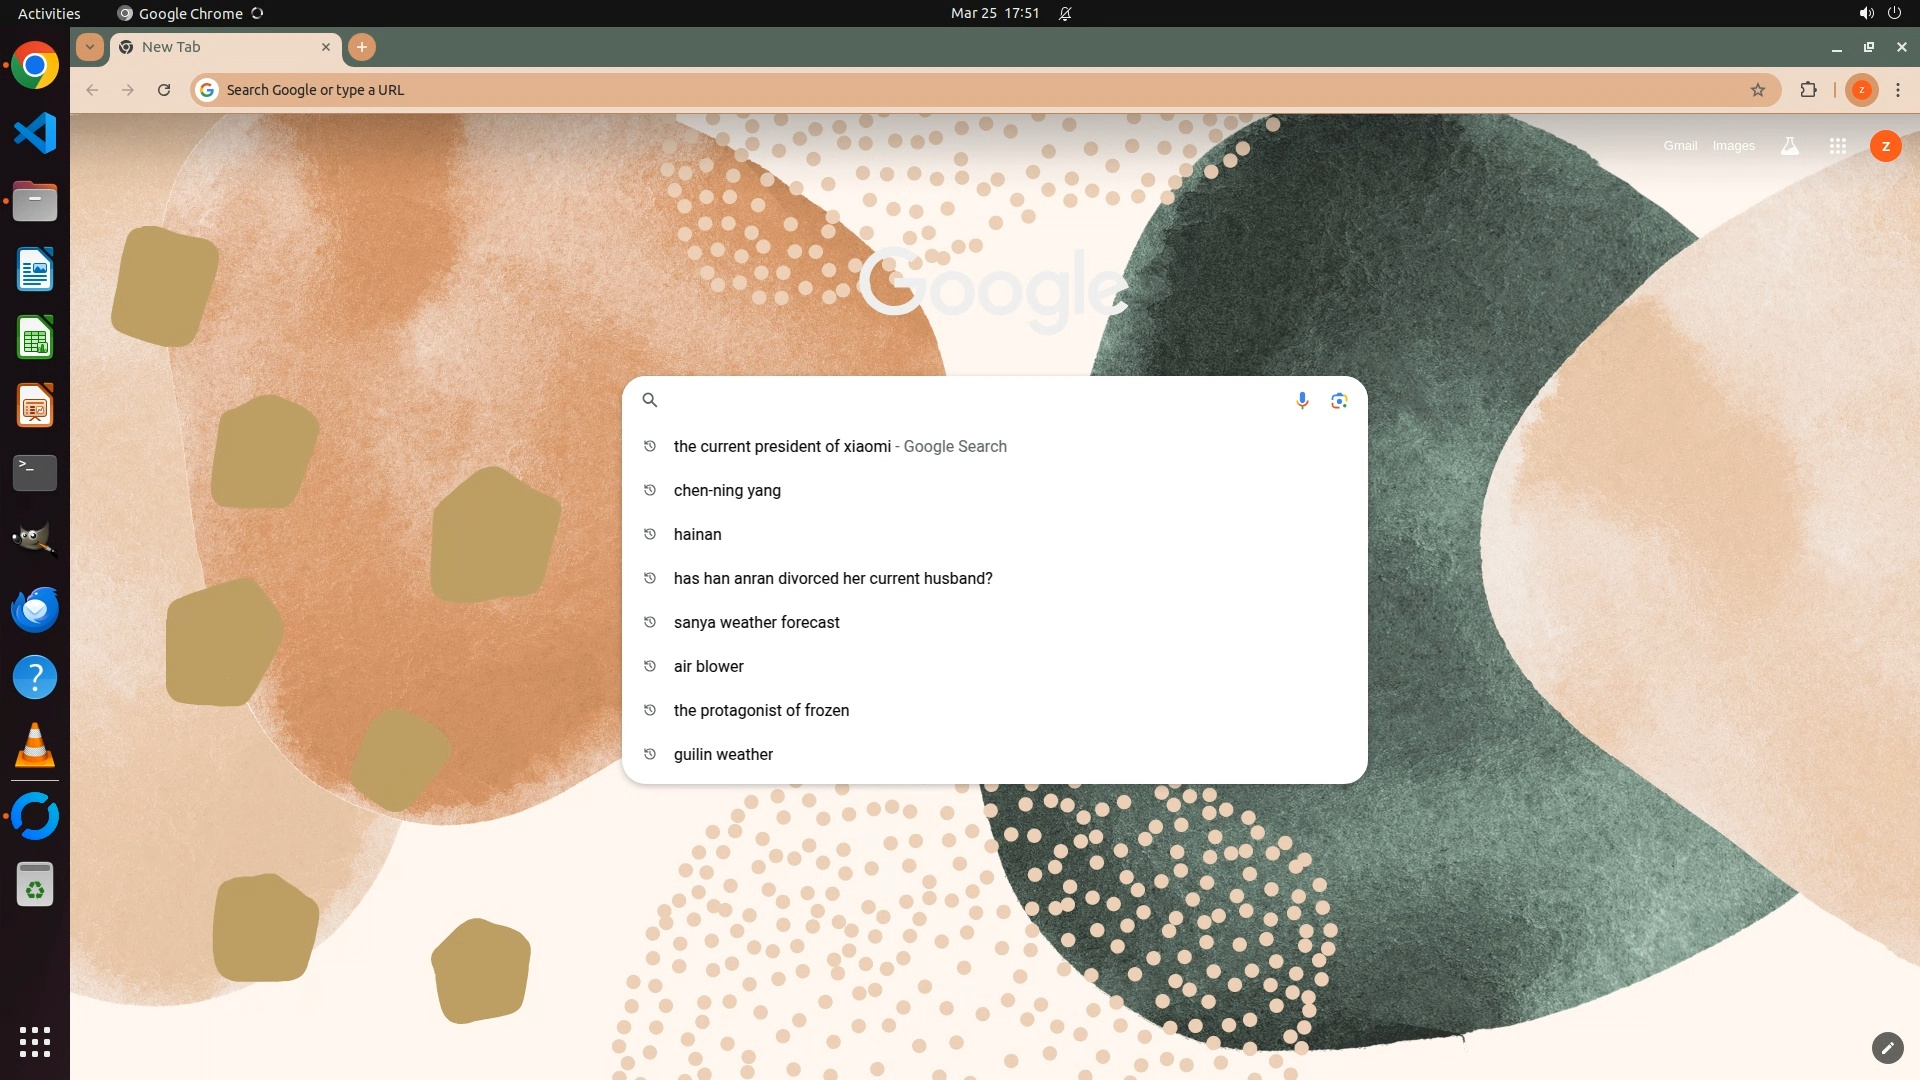Viewport: 1920px width, 1080px height.
Task: Open the Gmail link
Action: coord(1680,146)
